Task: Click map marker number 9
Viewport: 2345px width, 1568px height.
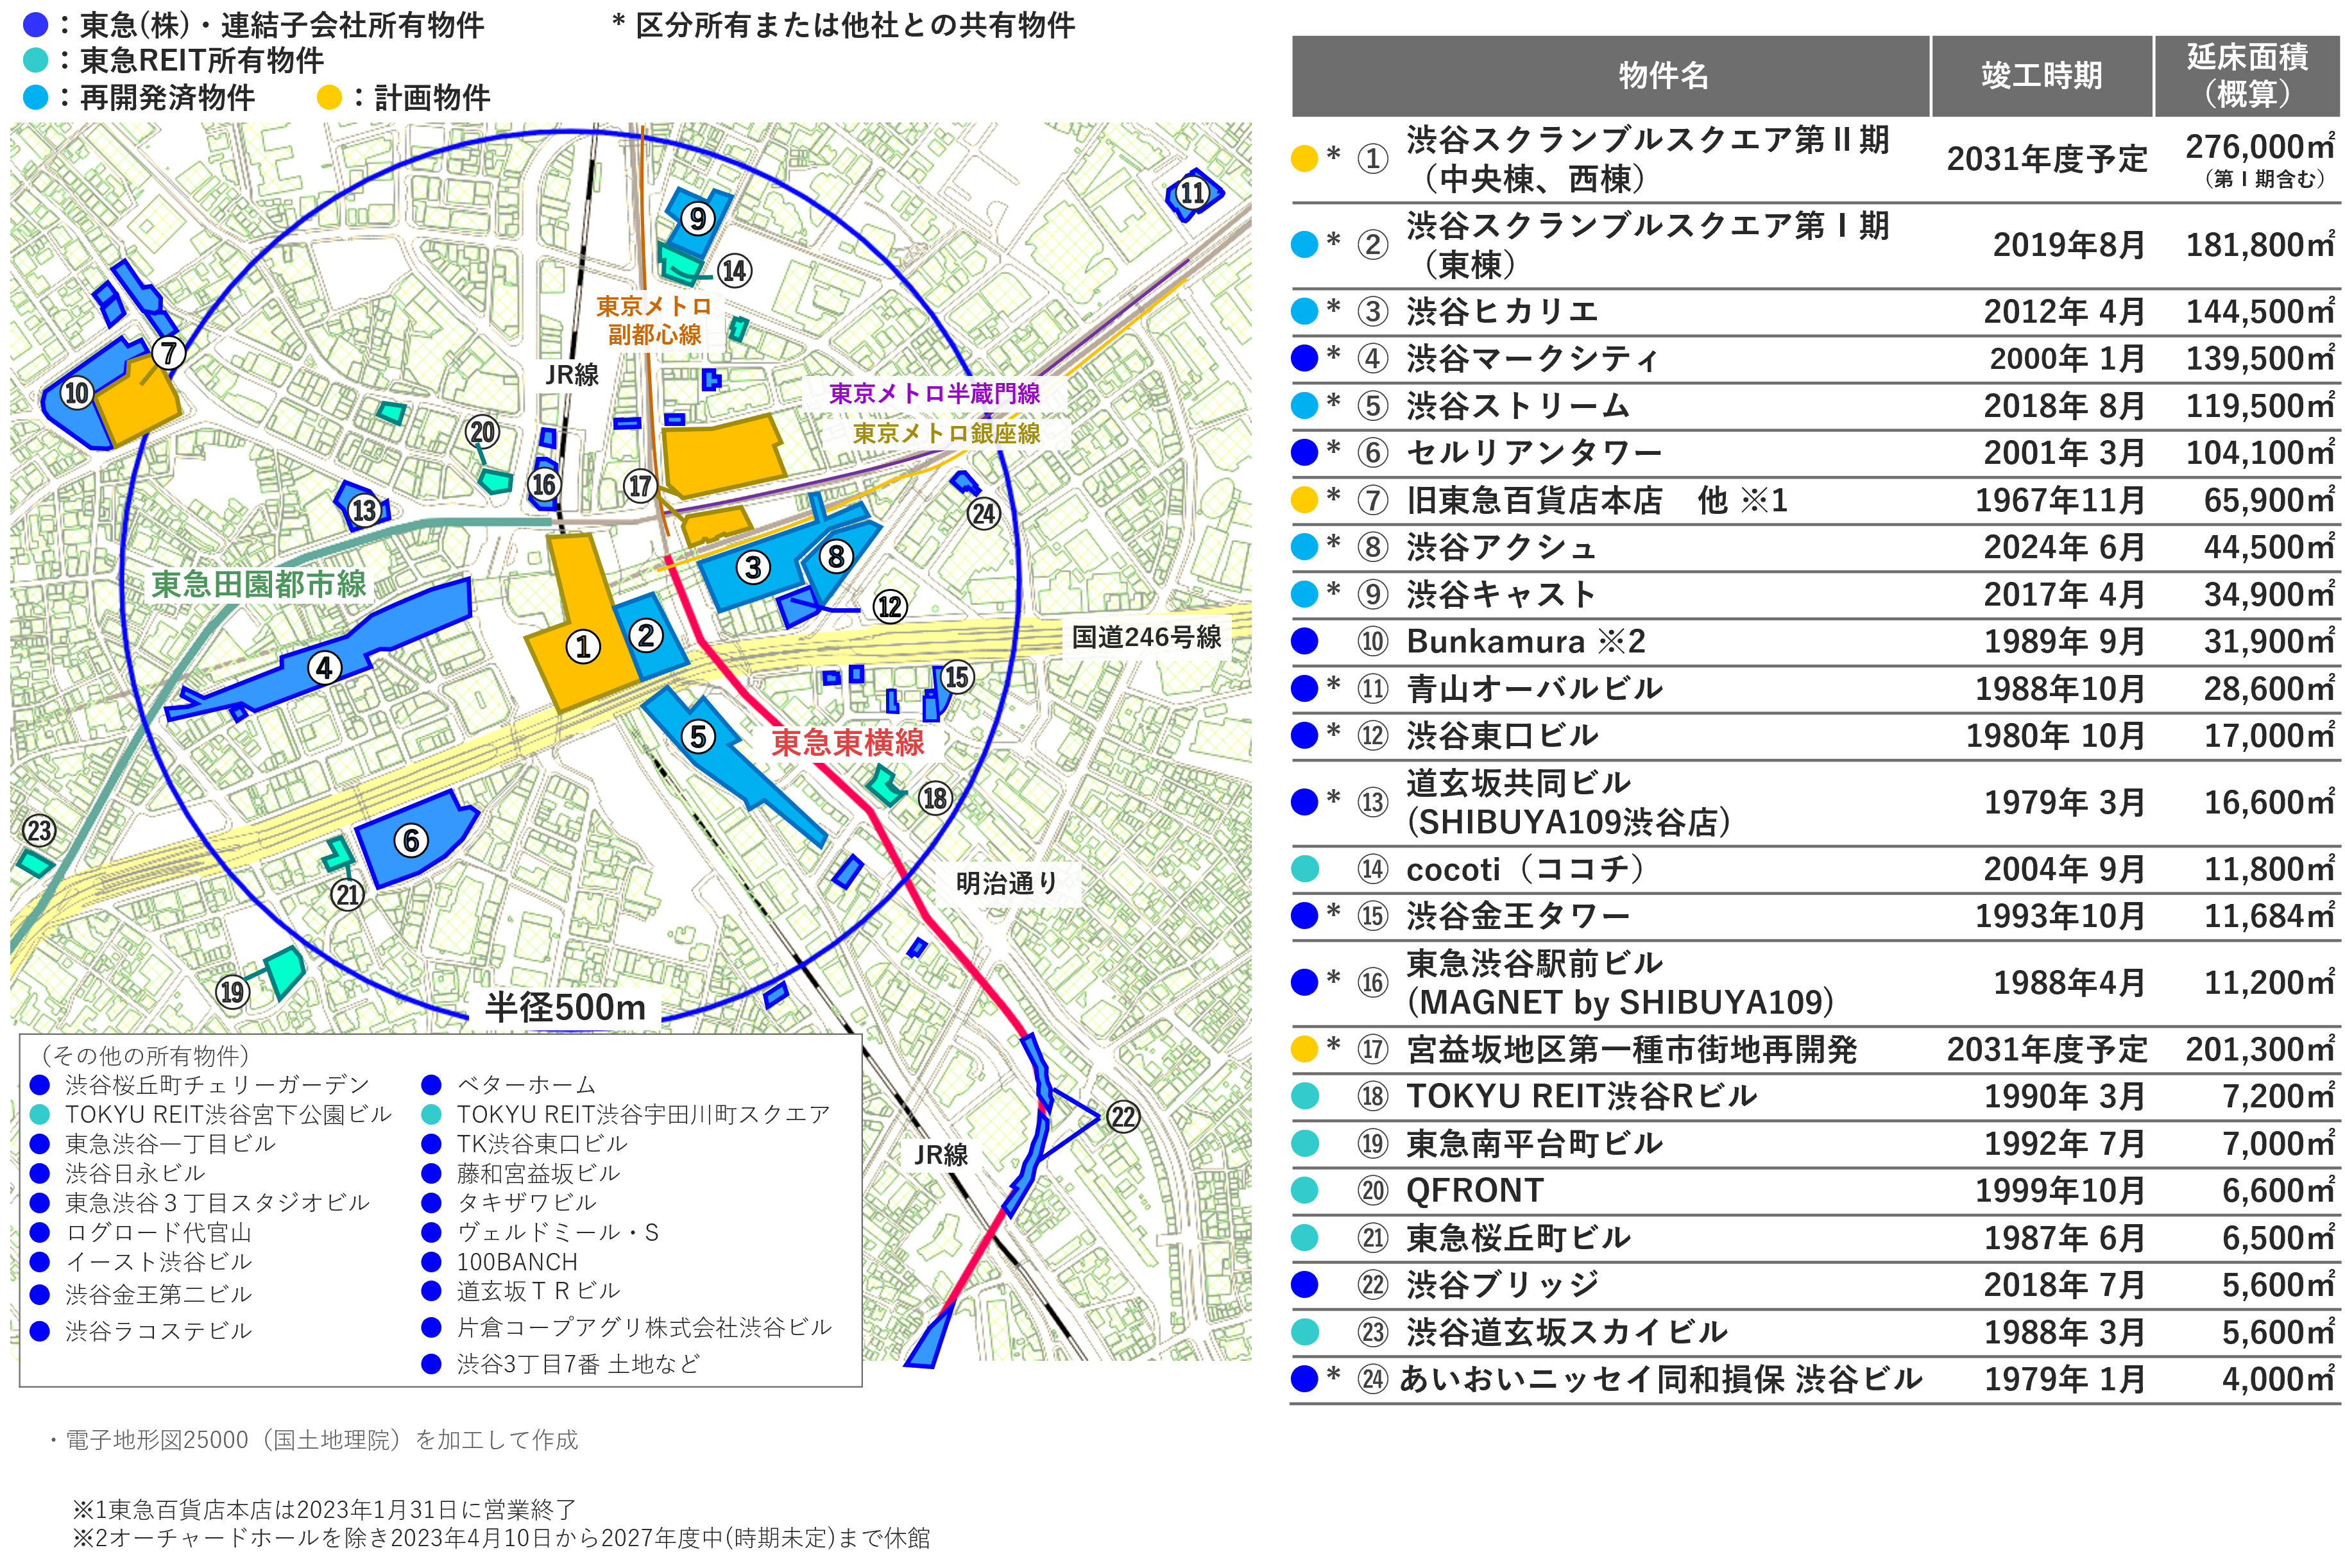Action: click(697, 218)
